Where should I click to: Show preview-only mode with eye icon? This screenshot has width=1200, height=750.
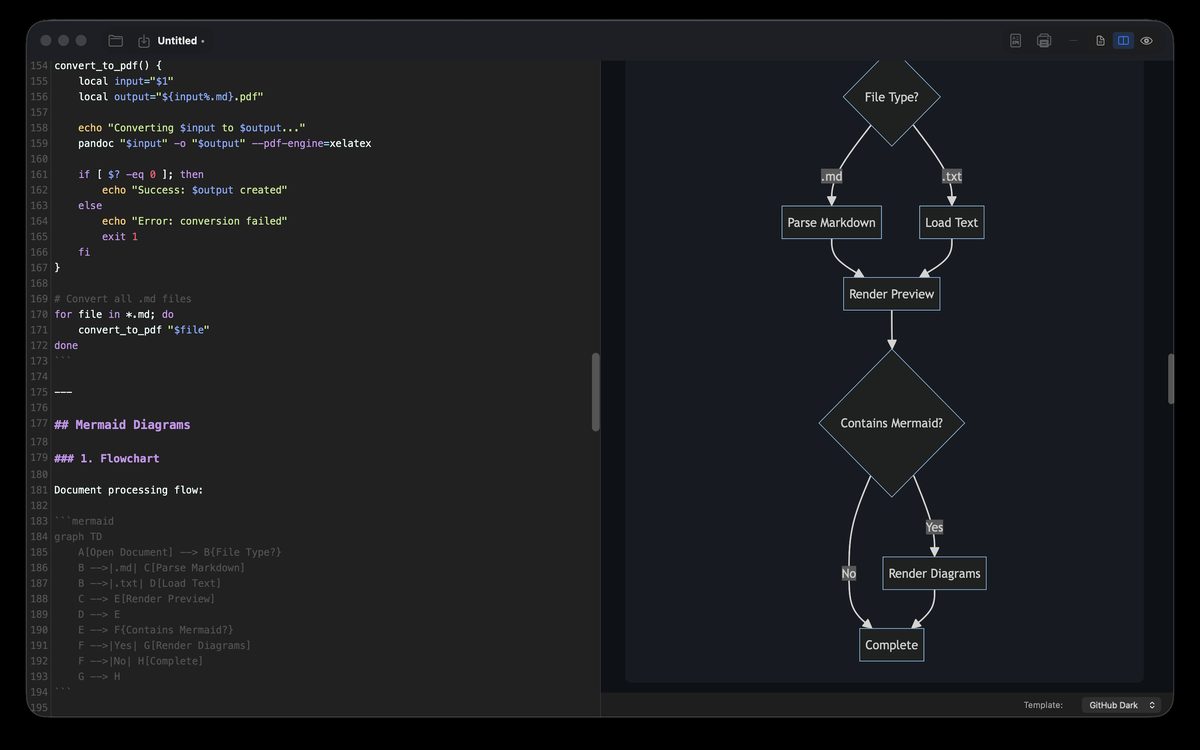click(1146, 41)
